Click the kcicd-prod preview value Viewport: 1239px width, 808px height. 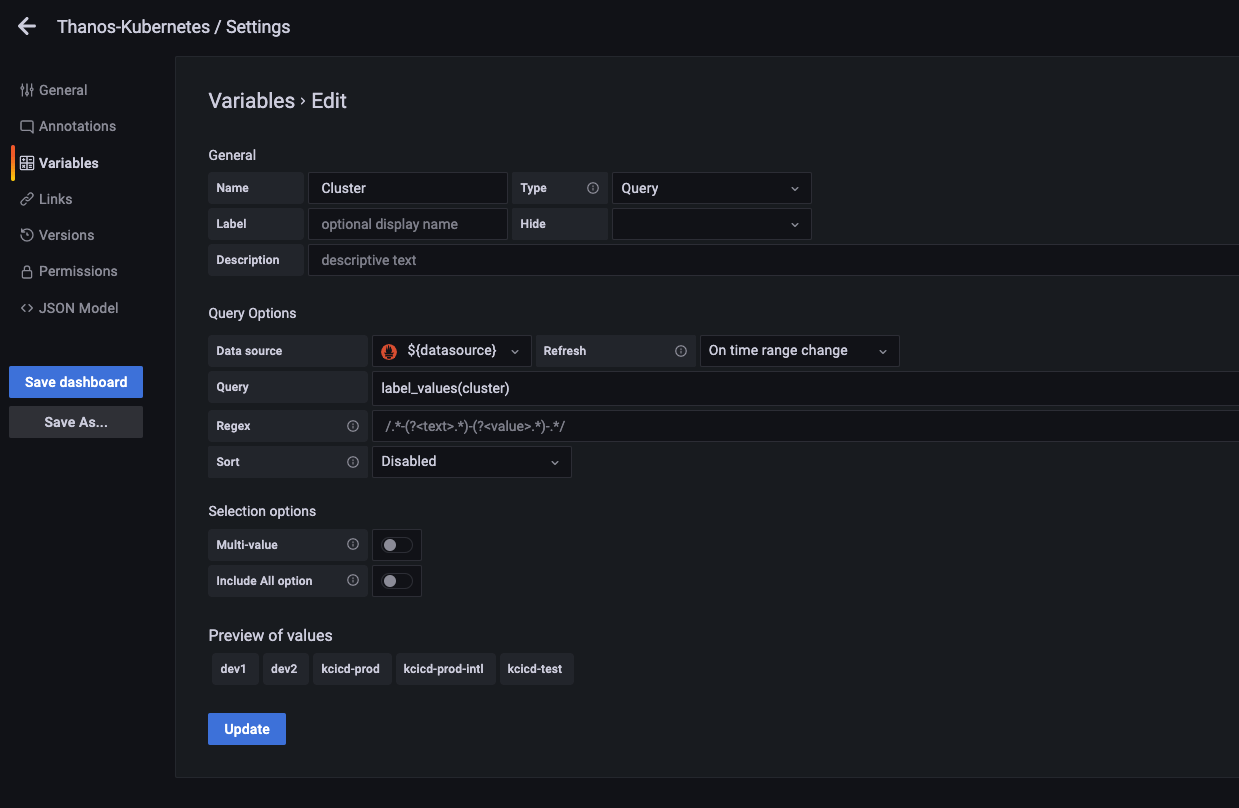tap(351, 669)
